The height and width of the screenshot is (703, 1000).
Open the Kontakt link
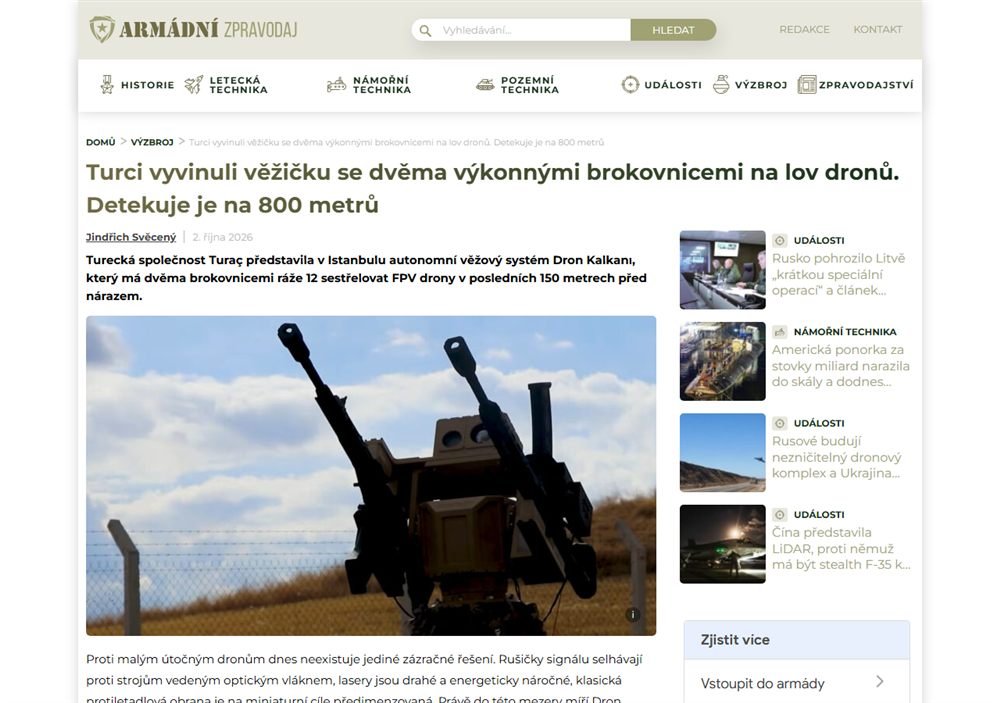coord(878,29)
